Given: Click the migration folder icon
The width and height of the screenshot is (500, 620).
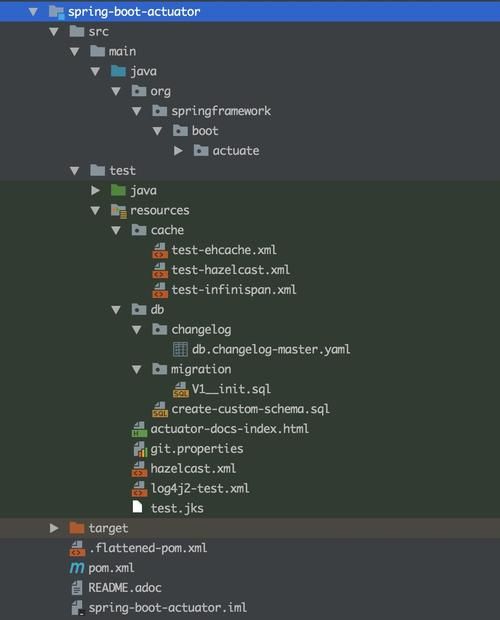Looking at the screenshot, I should (x=159, y=369).
